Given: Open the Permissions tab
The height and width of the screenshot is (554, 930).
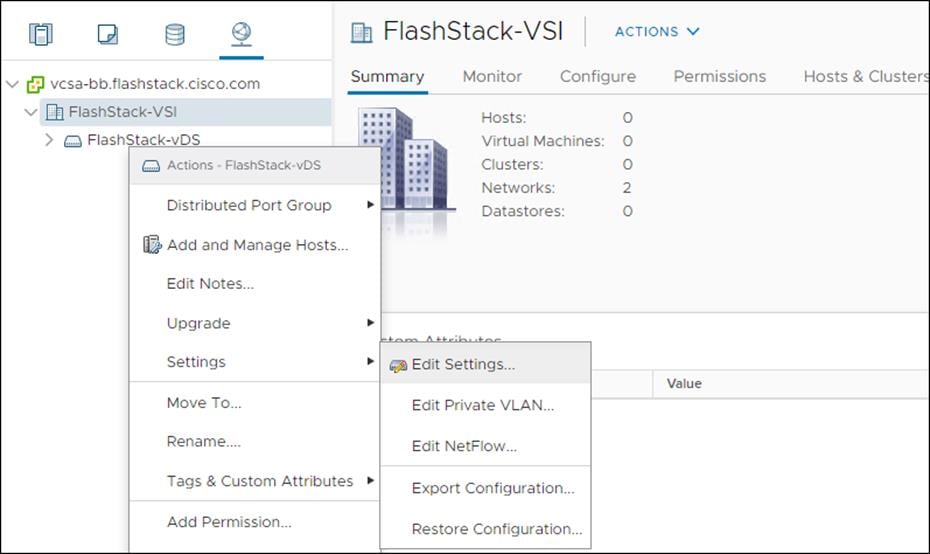Looking at the screenshot, I should [719, 77].
